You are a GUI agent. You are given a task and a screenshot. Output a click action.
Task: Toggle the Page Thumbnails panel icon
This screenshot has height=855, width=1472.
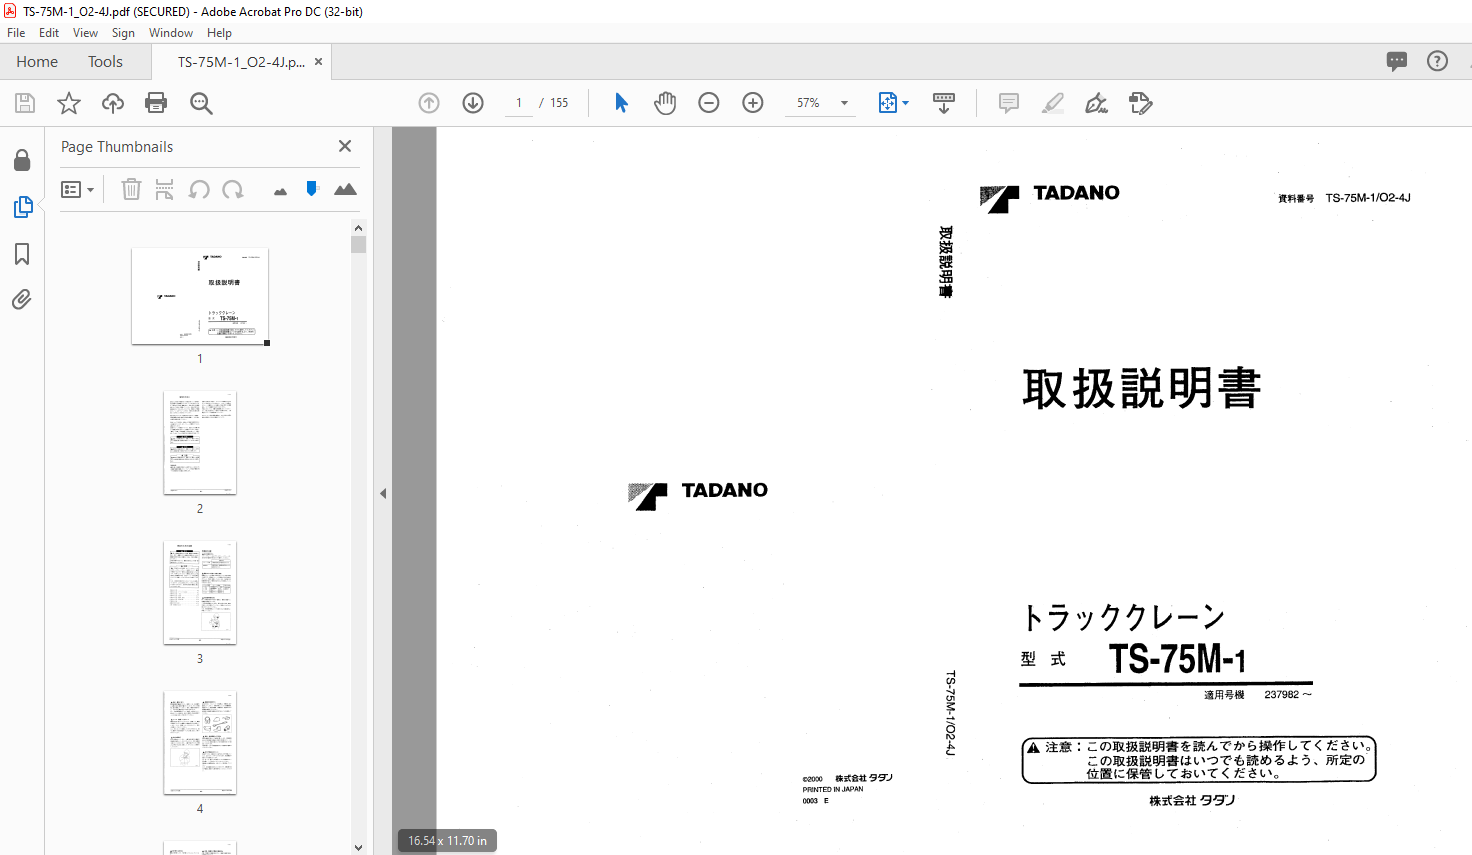tap(22, 207)
